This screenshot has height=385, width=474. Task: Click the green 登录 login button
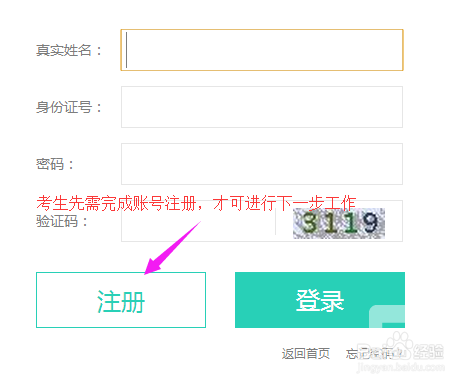(x=320, y=300)
